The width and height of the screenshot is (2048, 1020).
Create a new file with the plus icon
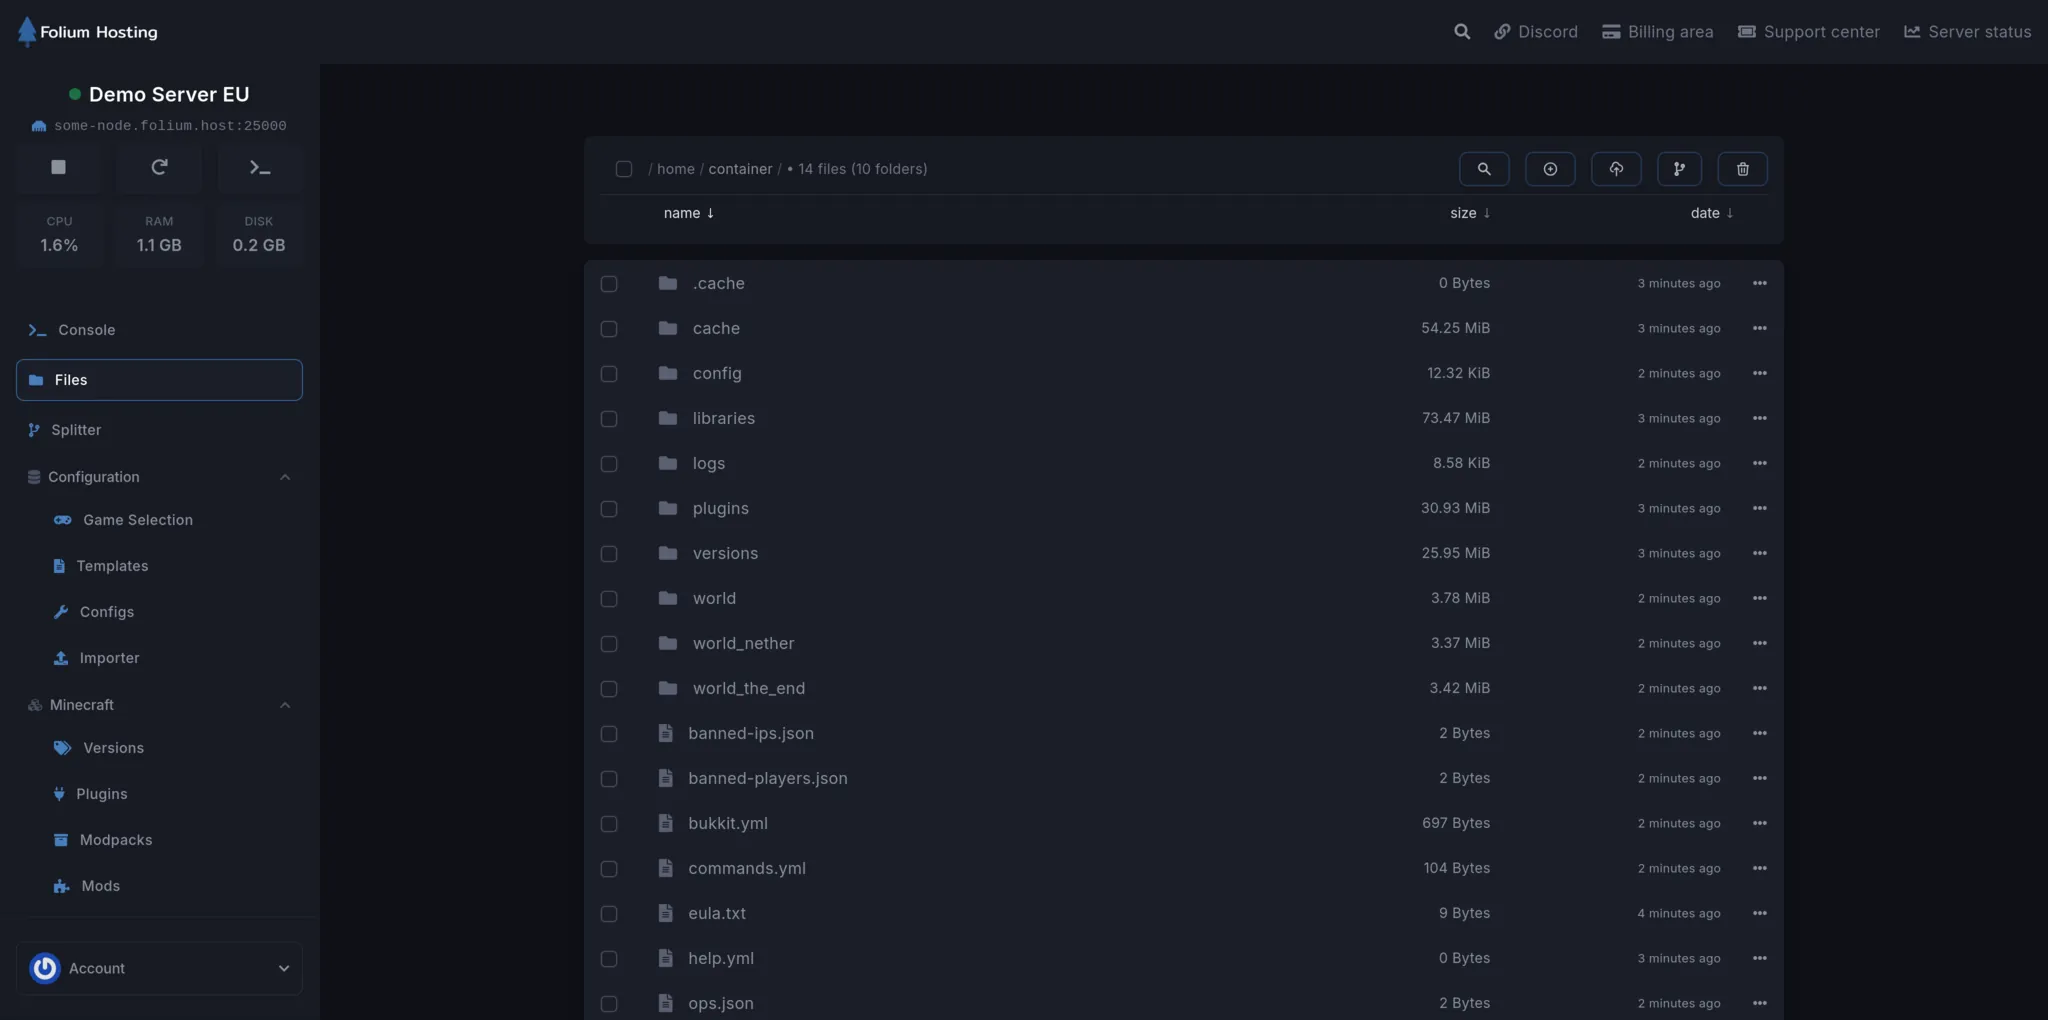(x=1550, y=169)
